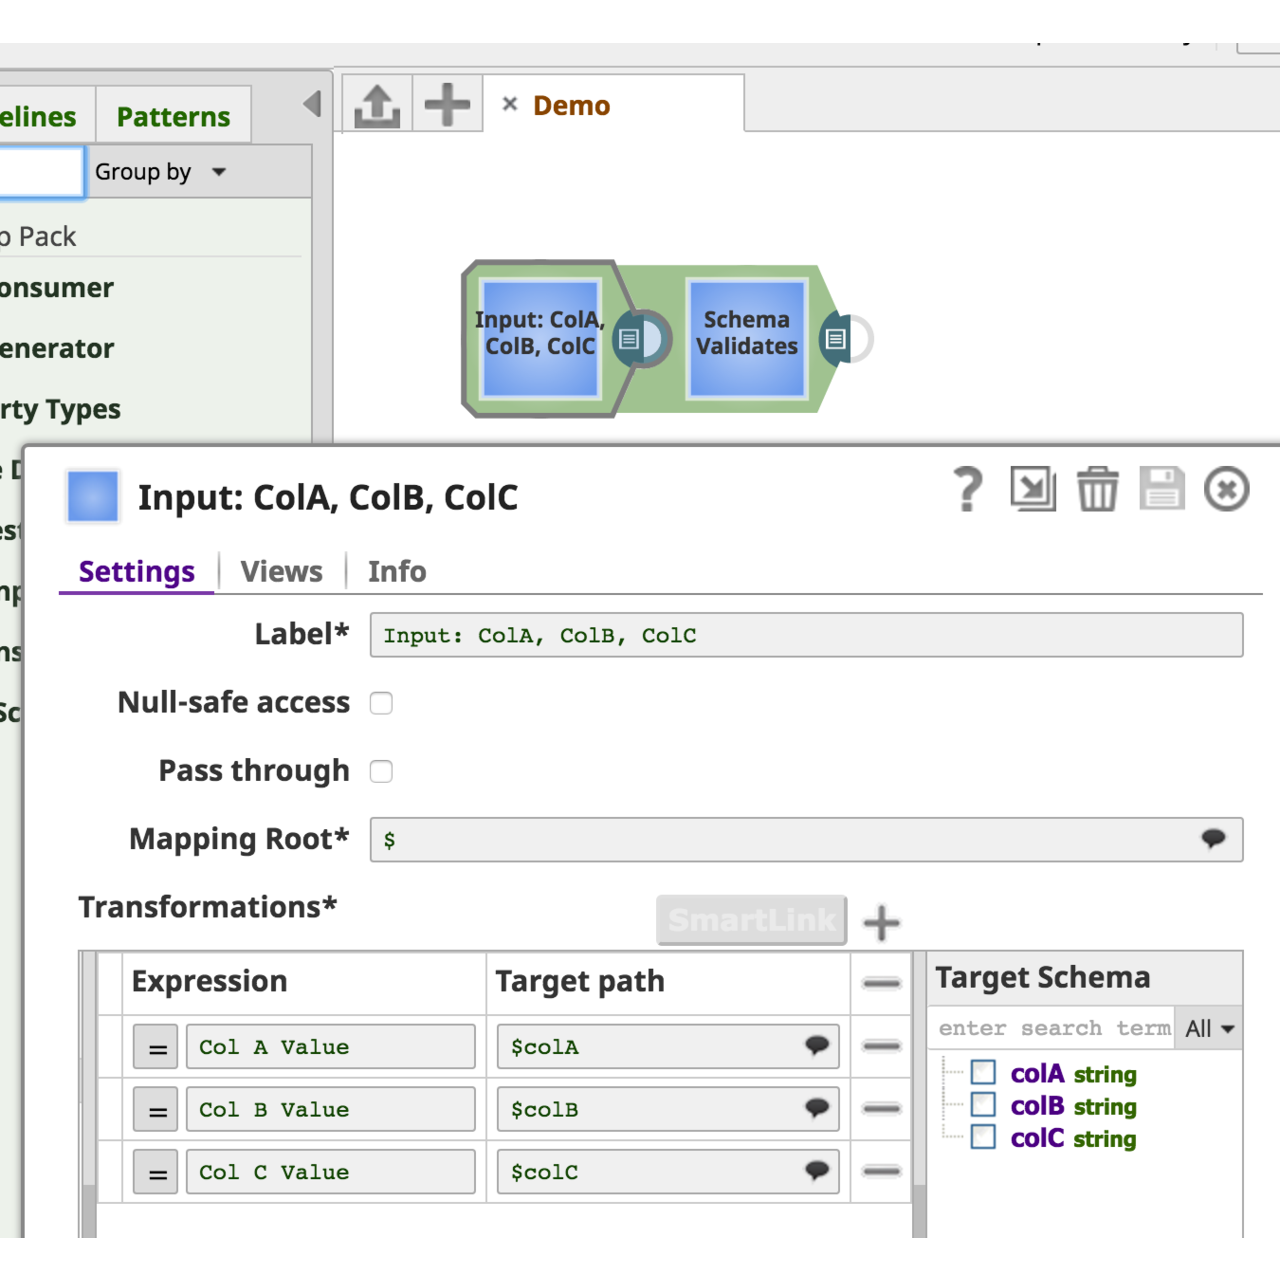Open the Group by dropdown

tap(159, 171)
